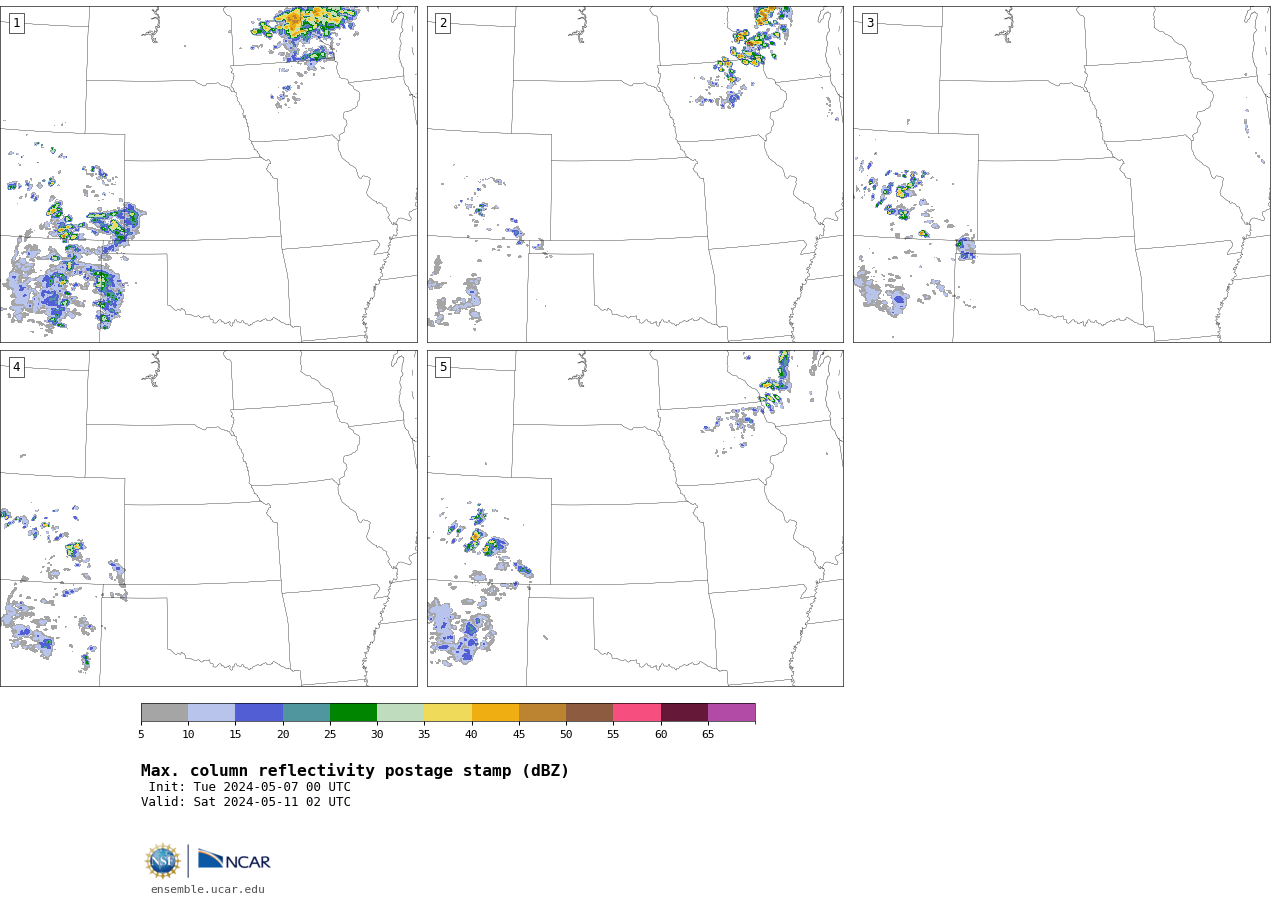Click the colorbar tick label 20
Screen dimensions: 1280x901
click(x=283, y=735)
